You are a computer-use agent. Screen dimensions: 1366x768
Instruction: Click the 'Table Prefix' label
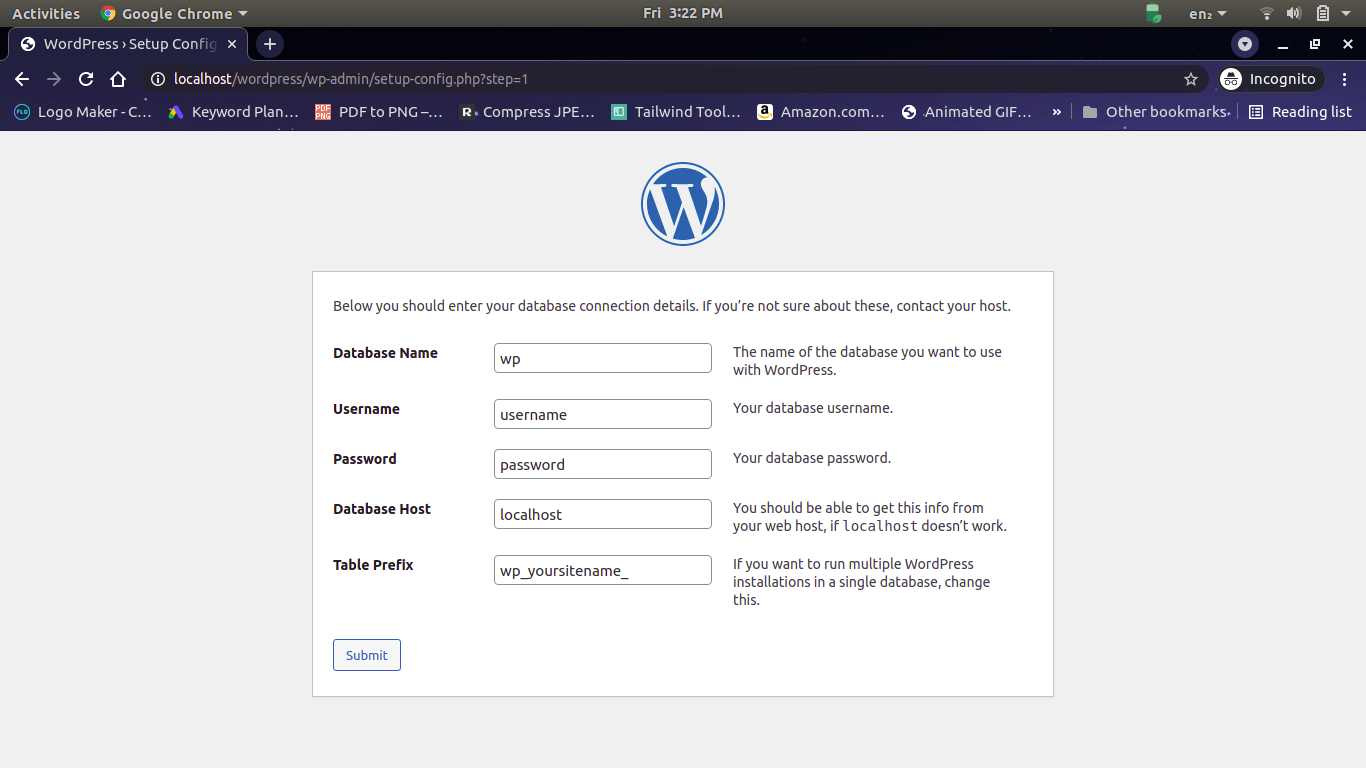[373, 565]
